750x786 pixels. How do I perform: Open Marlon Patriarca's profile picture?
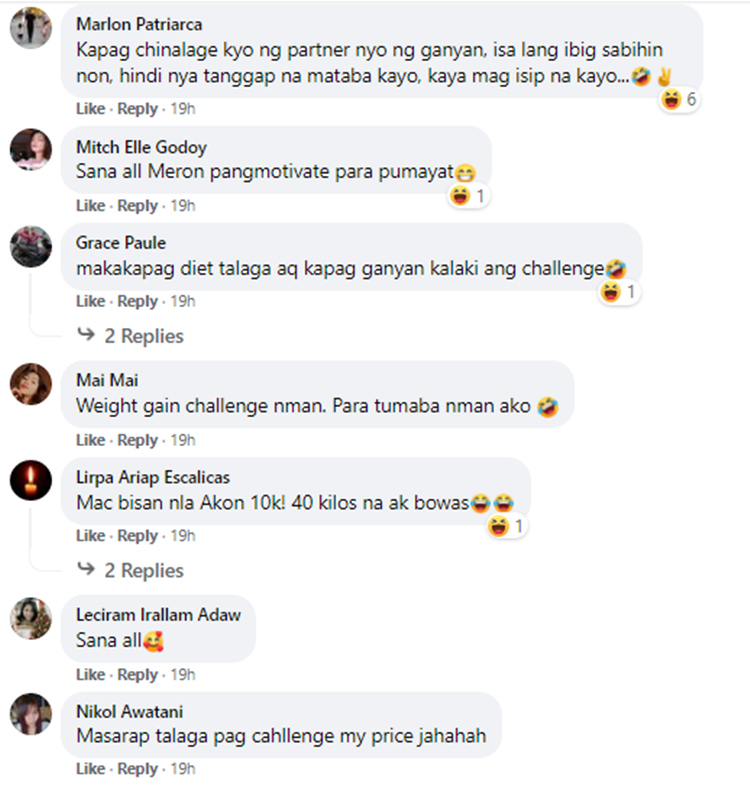(x=31, y=28)
